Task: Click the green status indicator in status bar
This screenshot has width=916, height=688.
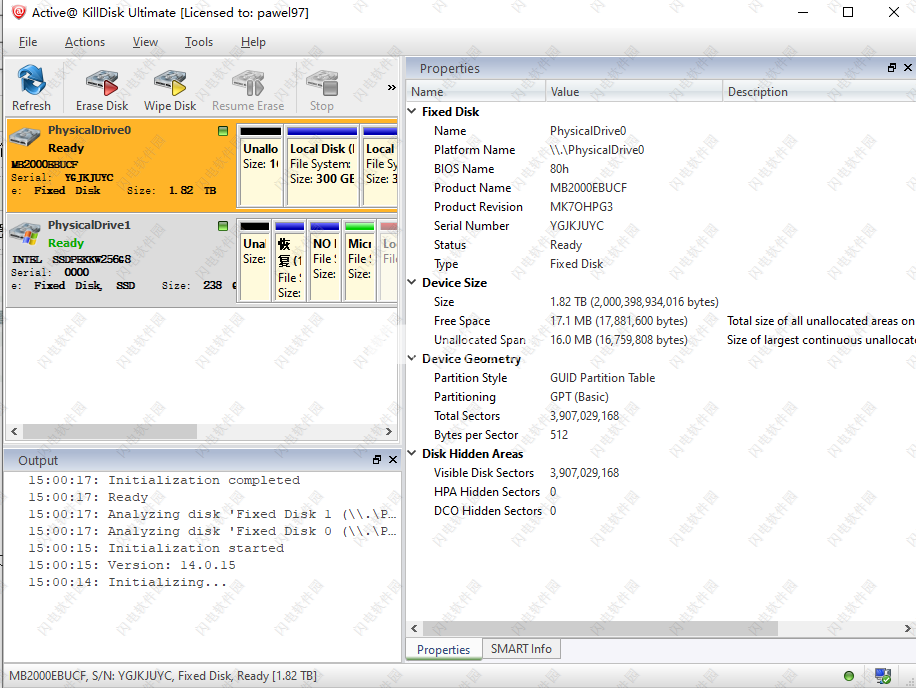Action: (849, 676)
